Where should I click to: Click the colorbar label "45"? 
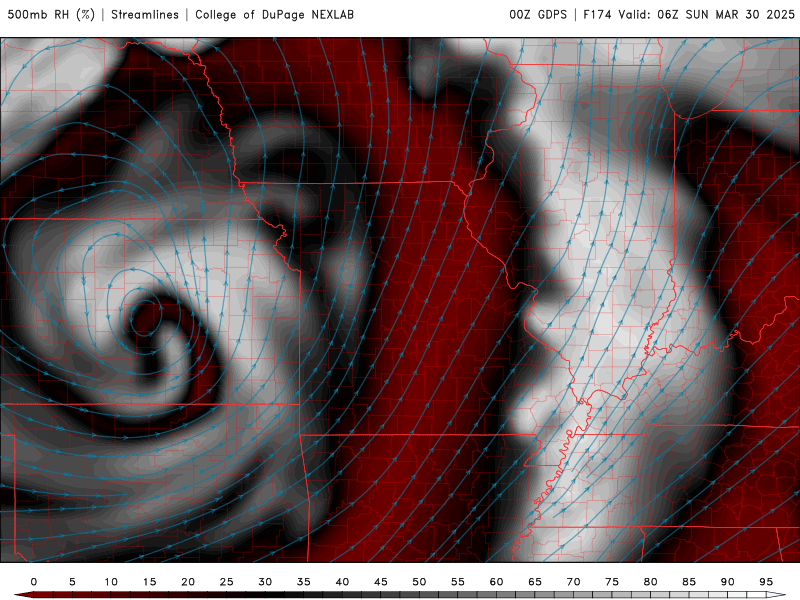381,582
